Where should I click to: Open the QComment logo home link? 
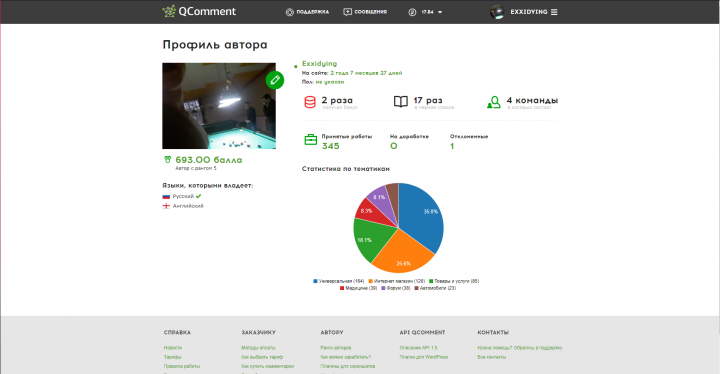(199, 11)
